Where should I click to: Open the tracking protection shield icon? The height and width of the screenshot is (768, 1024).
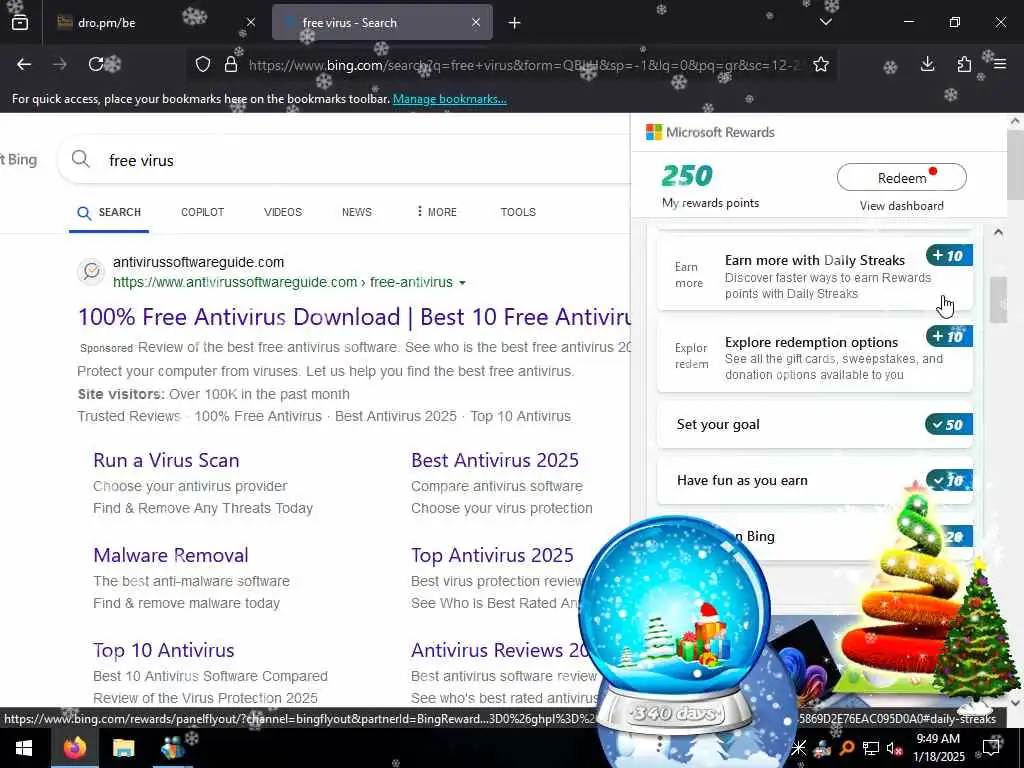(203, 64)
